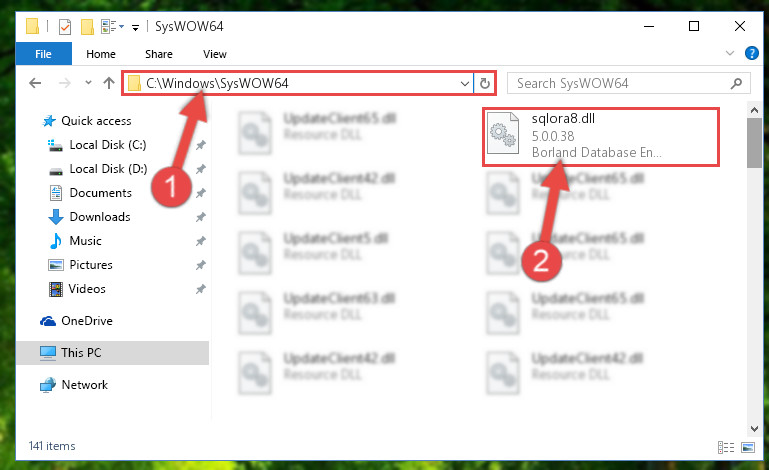This screenshot has height=470, width=769.
Task: Open Explorer help question mark icon
Action: coord(751,53)
